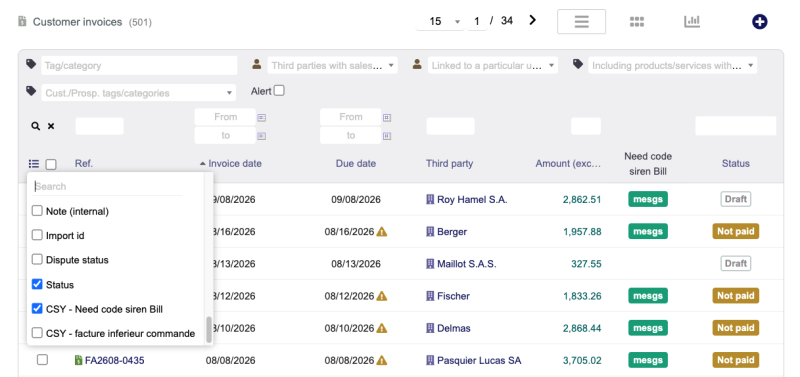800x377 pixels.
Task: Click the add new invoice plus icon
Action: pyautogui.click(x=760, y=22)
